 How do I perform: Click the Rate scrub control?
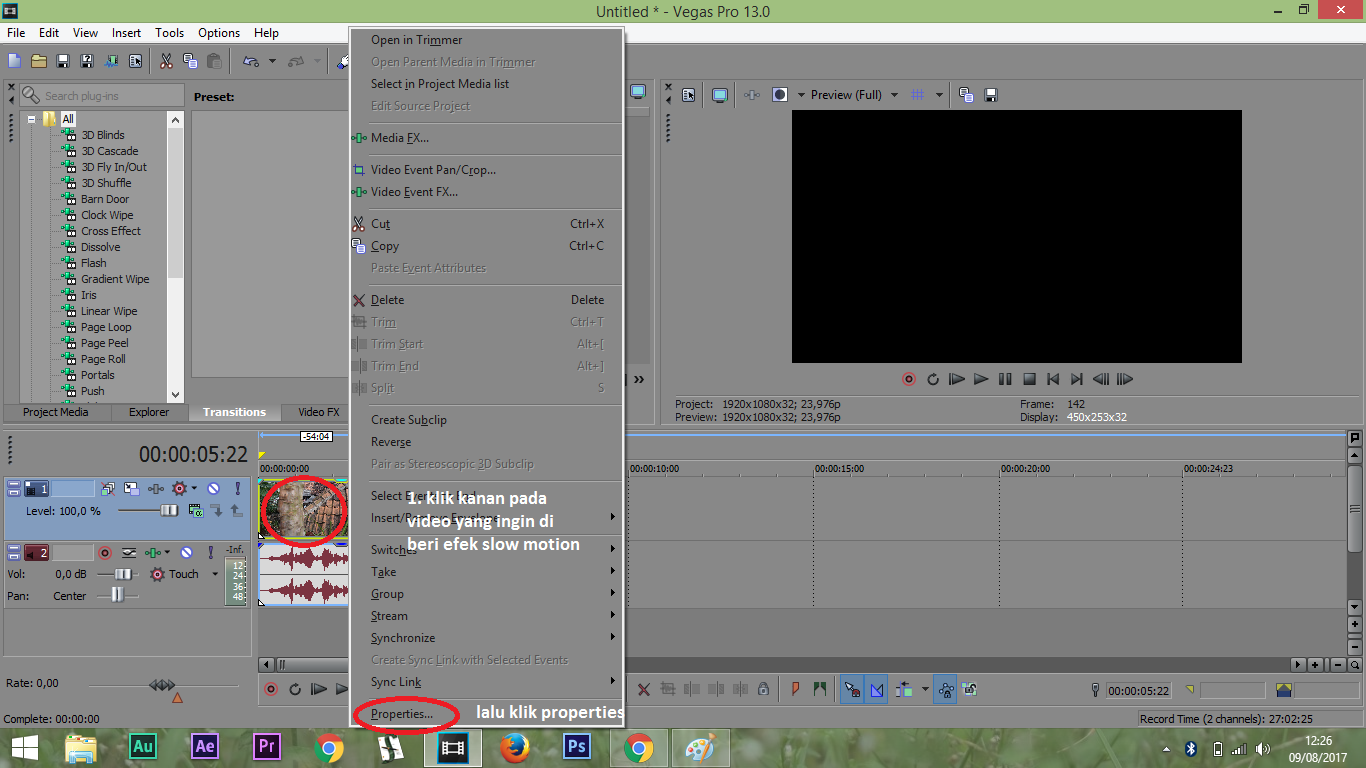pos(162,685)
